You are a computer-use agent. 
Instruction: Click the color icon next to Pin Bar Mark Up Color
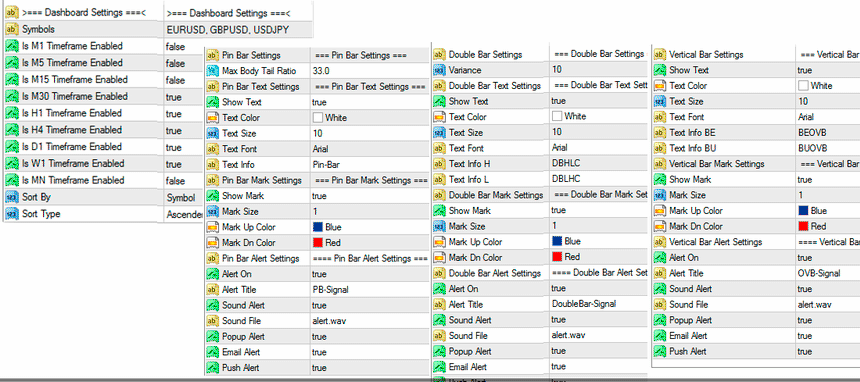(x=213, y=227)
